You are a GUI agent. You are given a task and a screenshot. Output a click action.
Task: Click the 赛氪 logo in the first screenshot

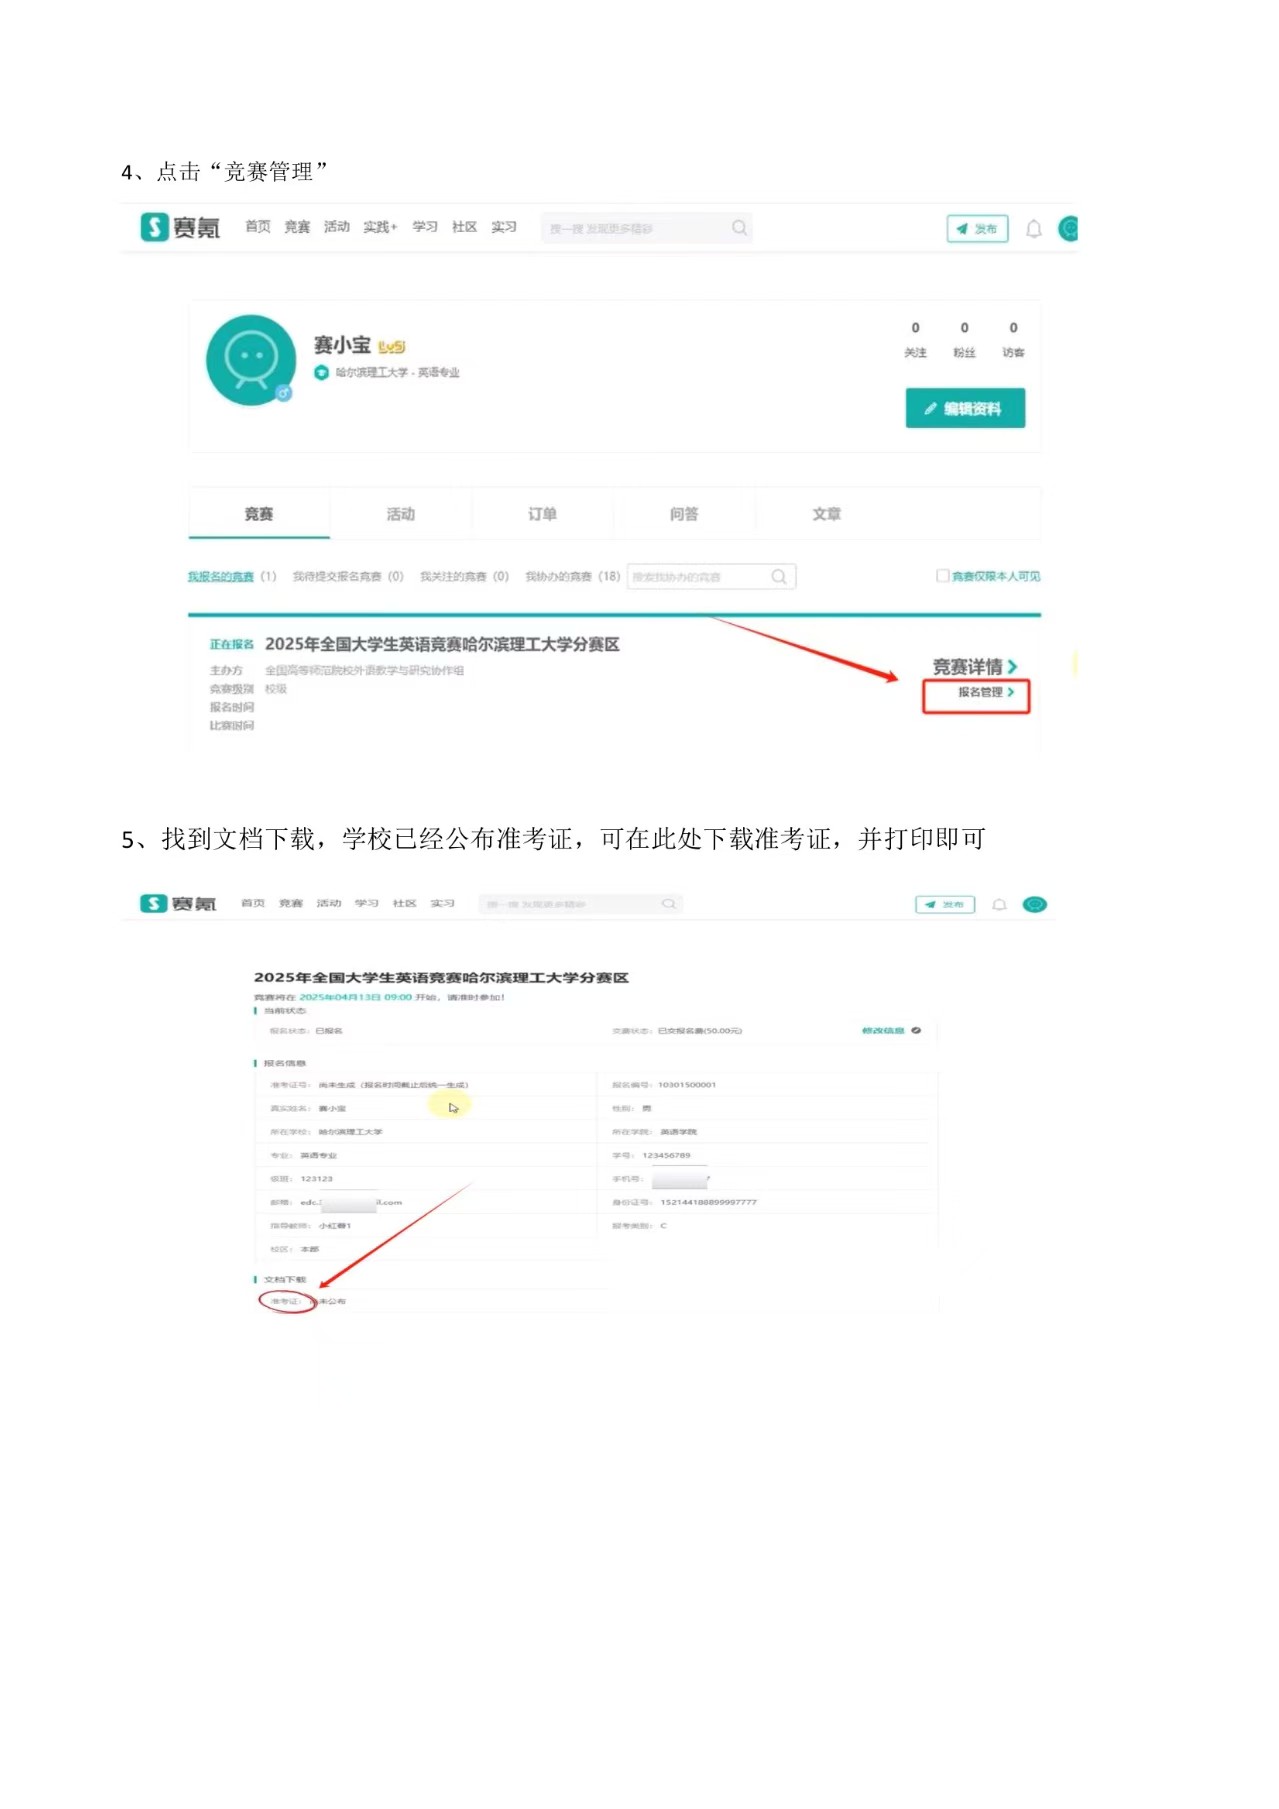coord(180,228)
